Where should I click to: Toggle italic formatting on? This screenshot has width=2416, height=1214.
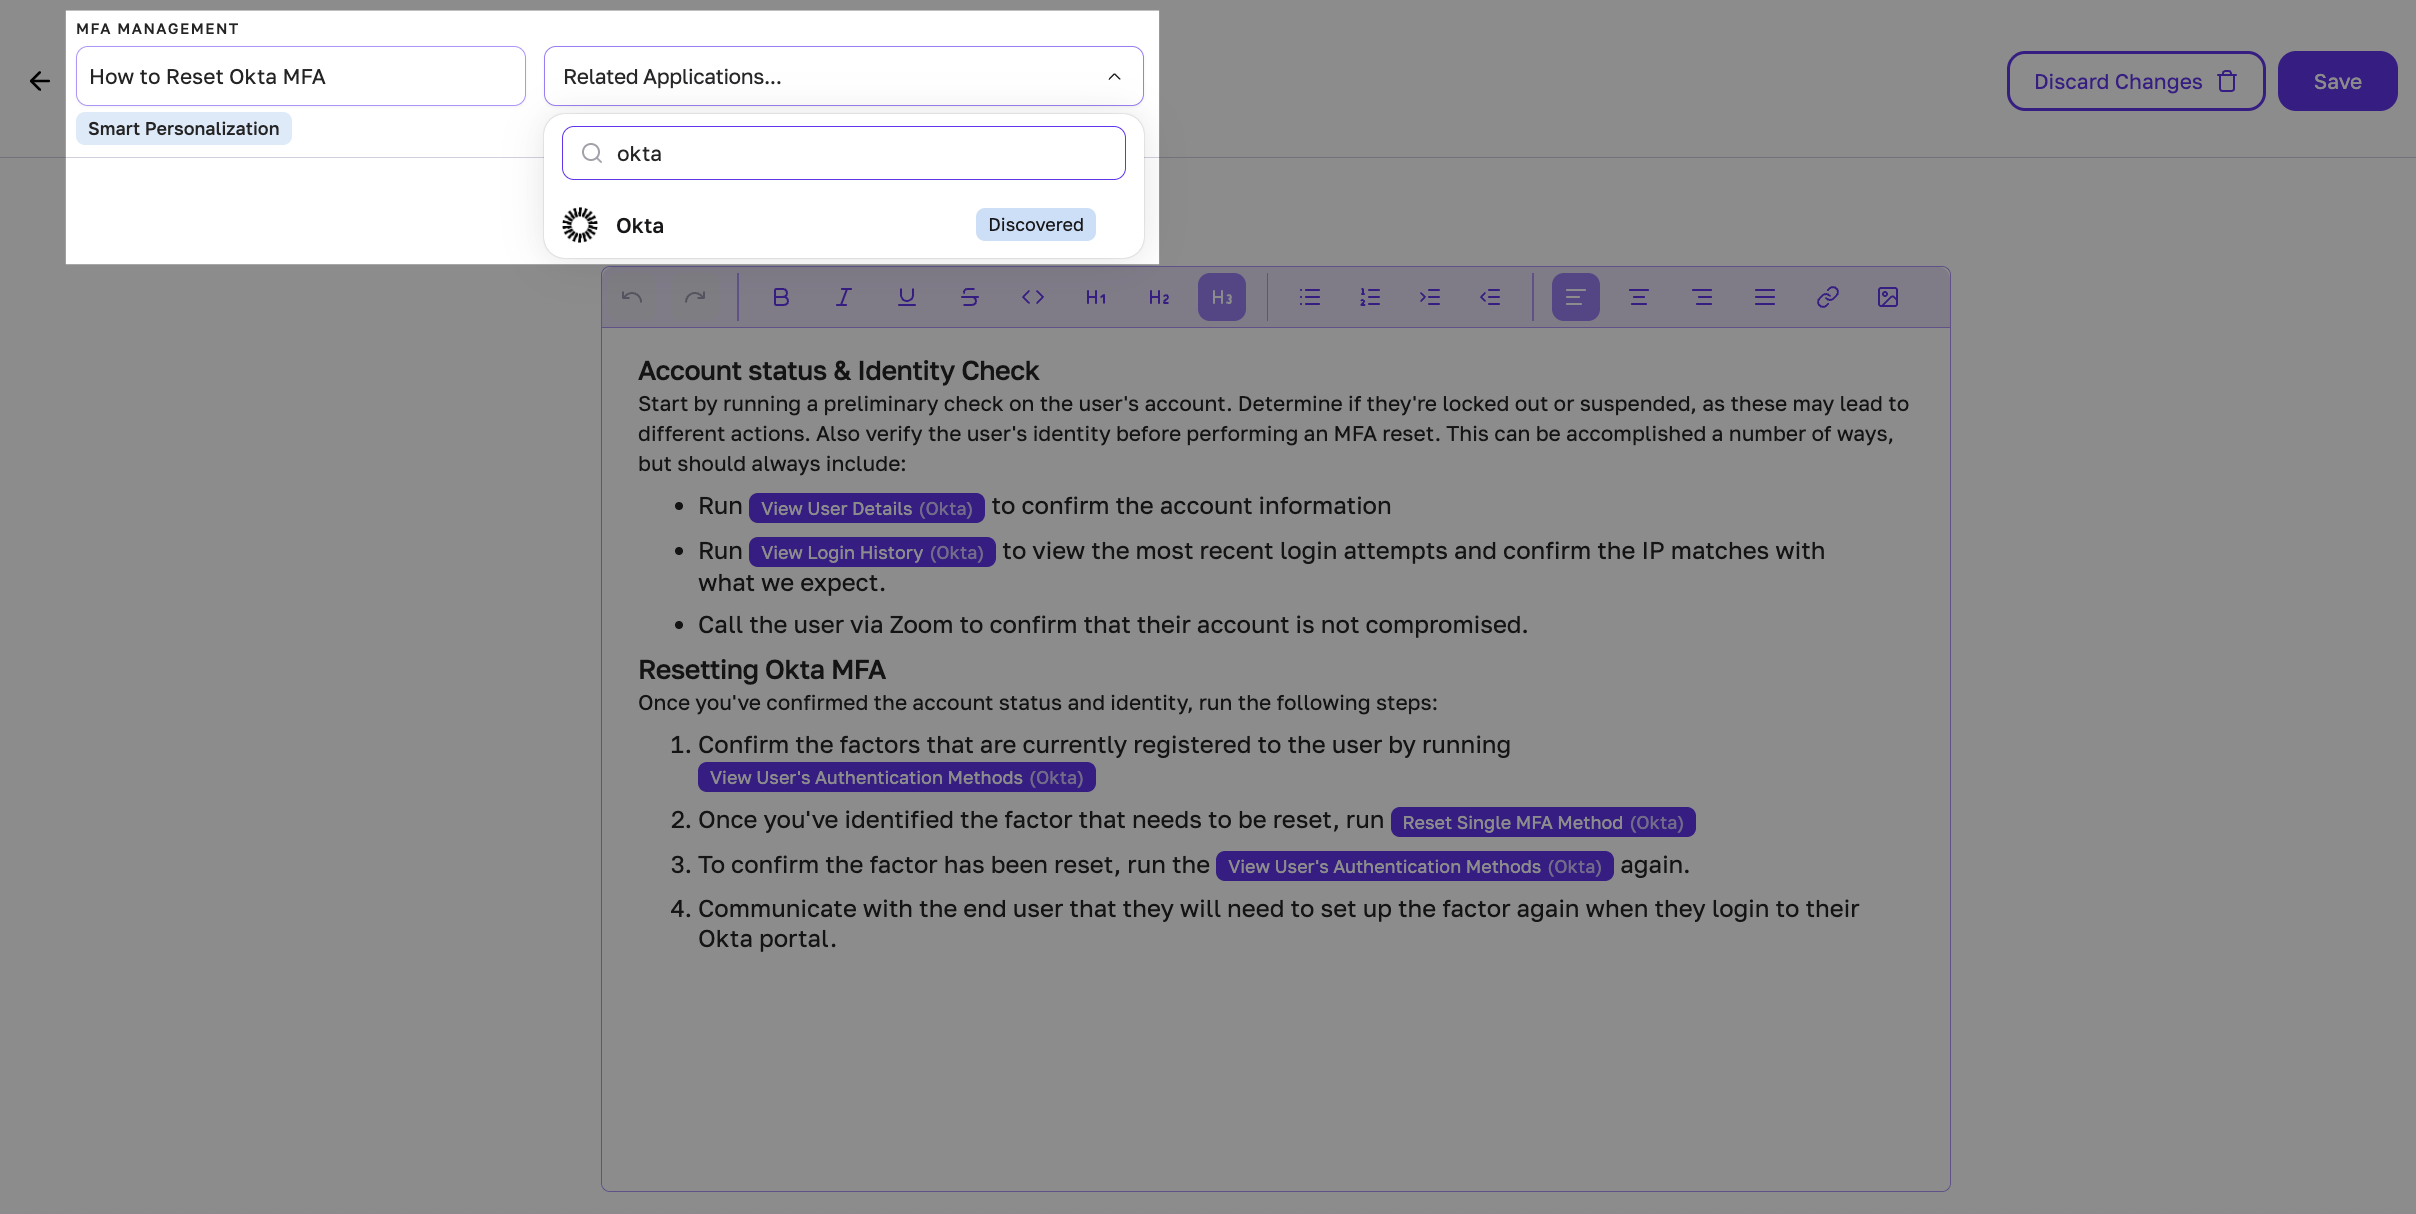[842, 296]
